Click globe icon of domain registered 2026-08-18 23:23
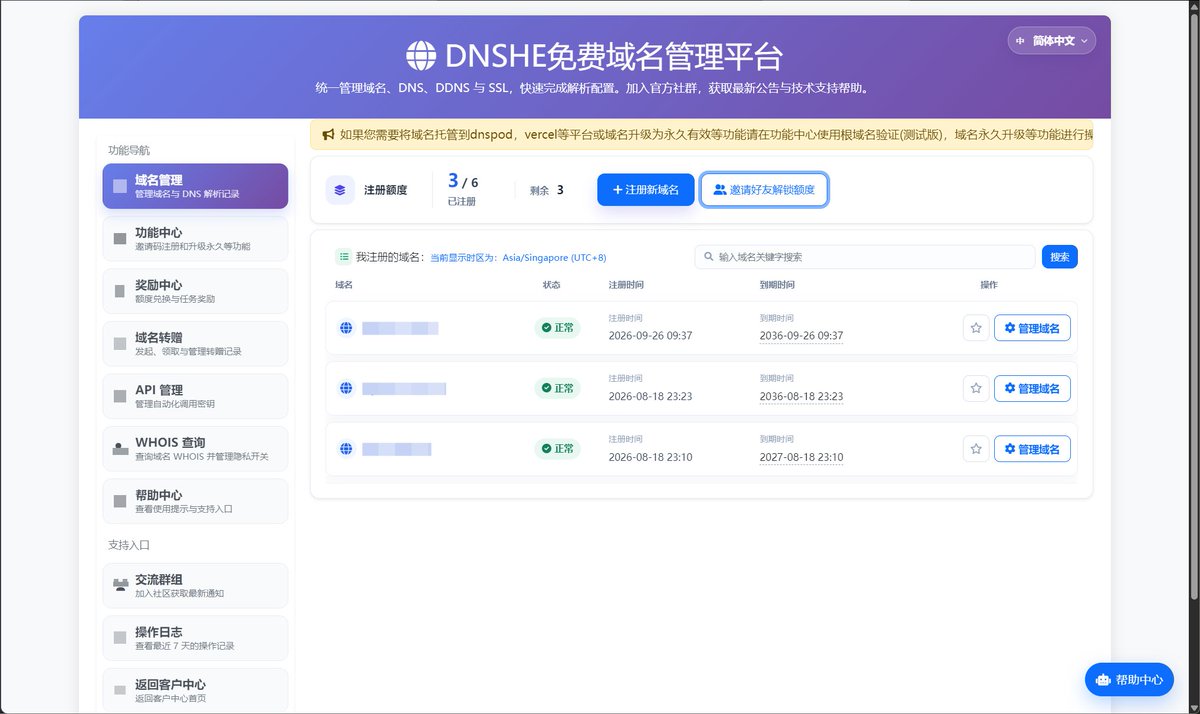1200x714 pixels. 345,388
